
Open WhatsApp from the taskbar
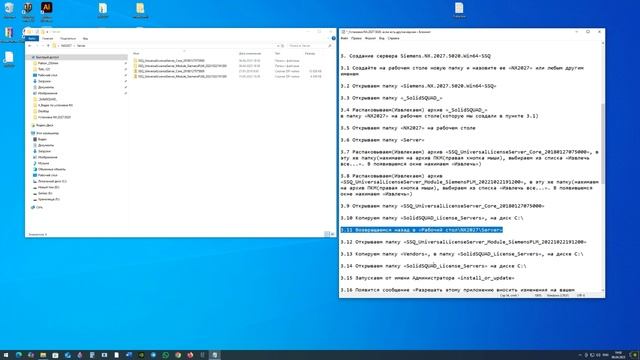(x=165, y=355)
